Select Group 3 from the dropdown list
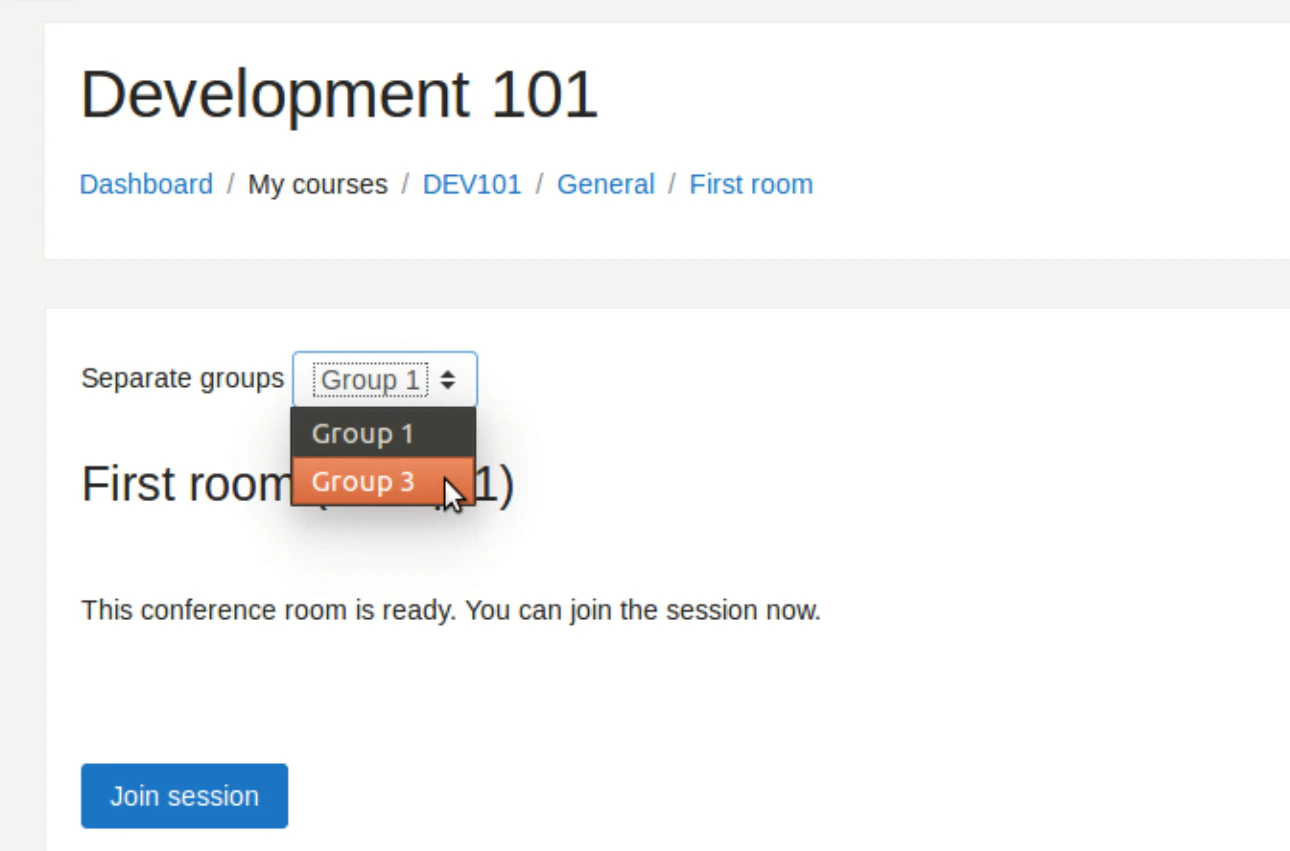The height and width of the screenshot is (851, 1290). [x=363, y=481]
